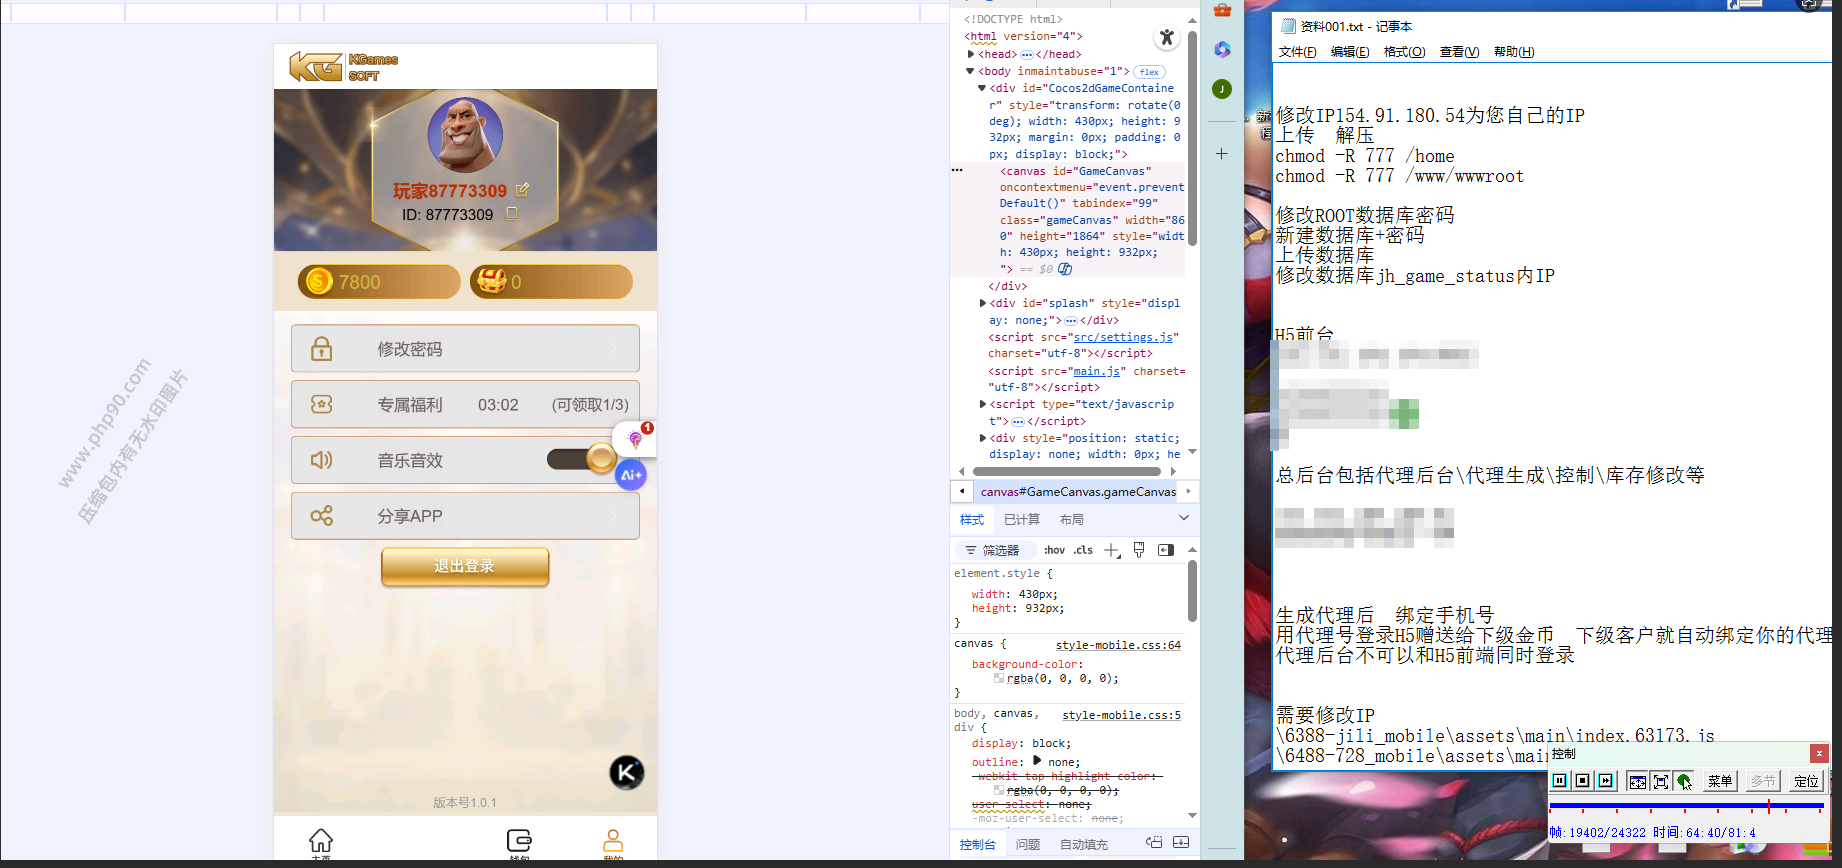Copy the player ID with copy icon

tap(512, 214)
